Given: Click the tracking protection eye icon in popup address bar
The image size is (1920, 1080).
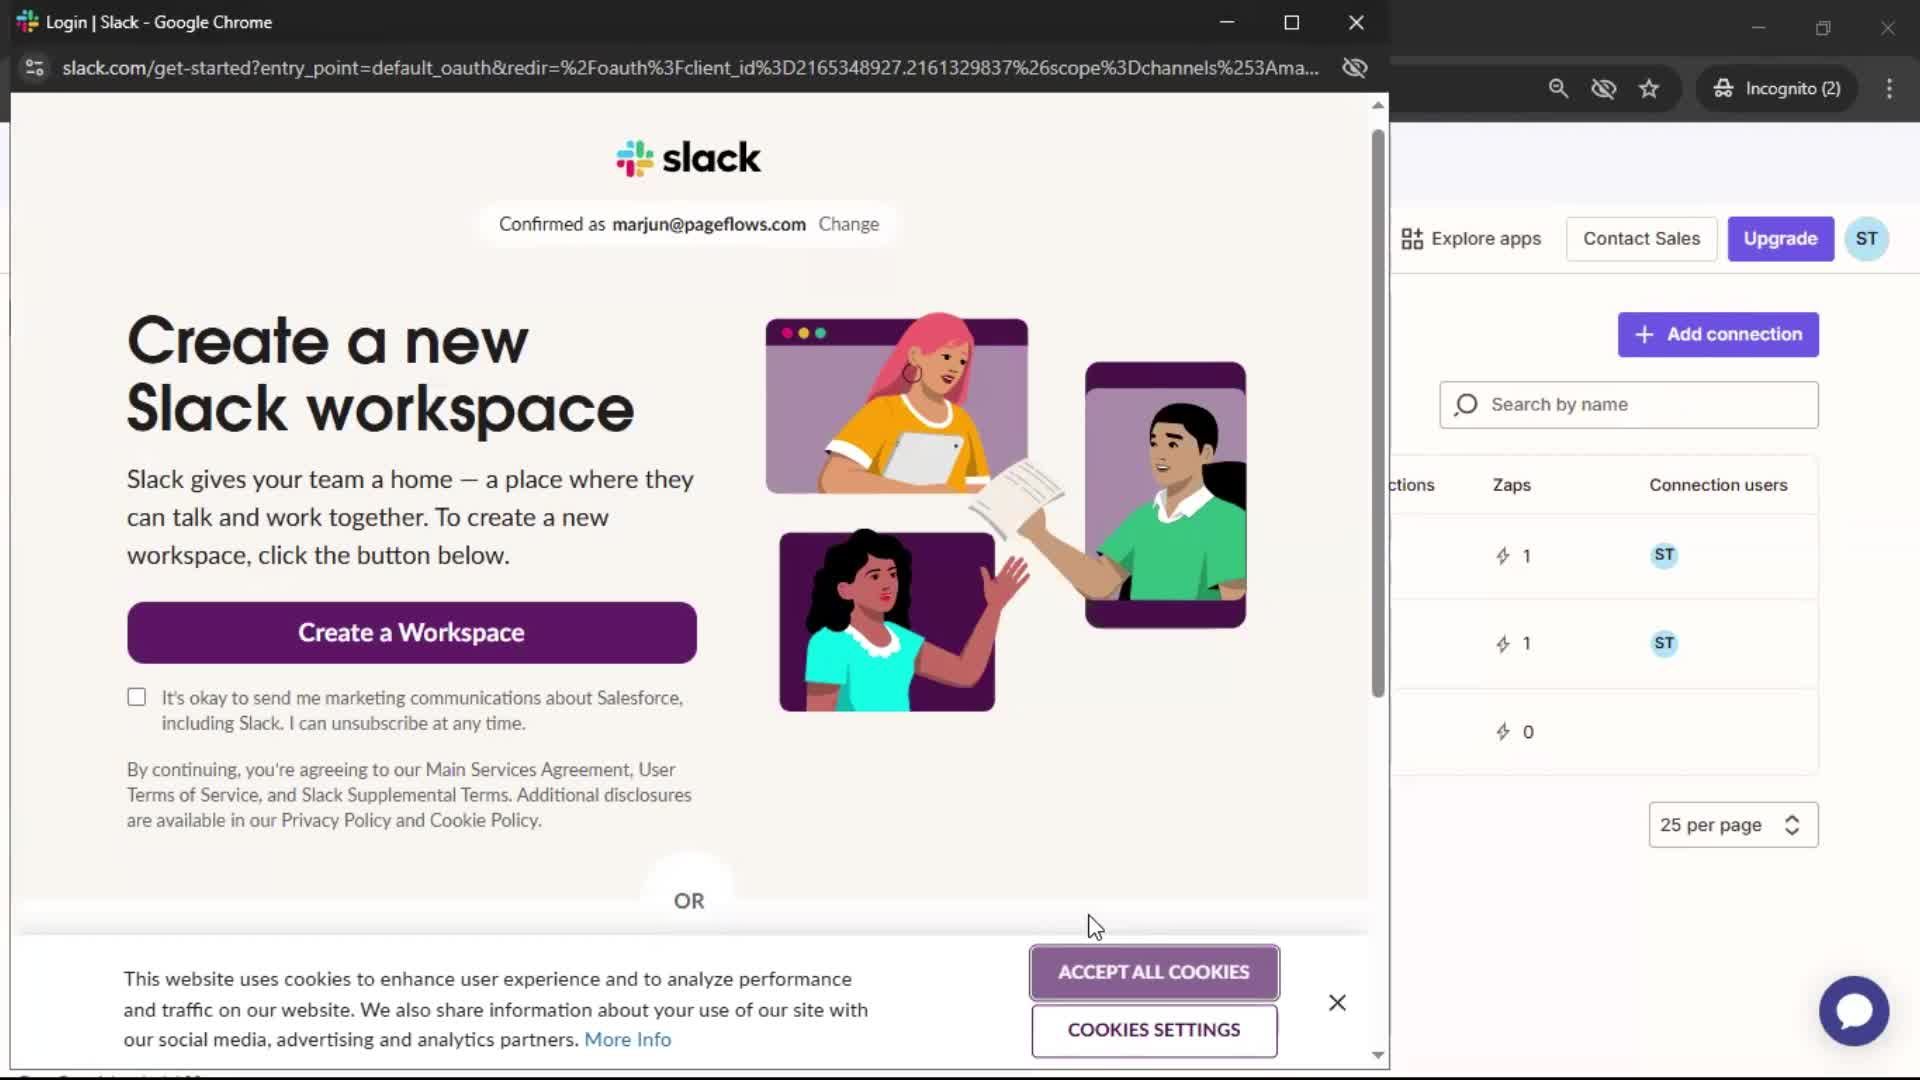Looking at the screenshot, I should [x=1354, y=68].
